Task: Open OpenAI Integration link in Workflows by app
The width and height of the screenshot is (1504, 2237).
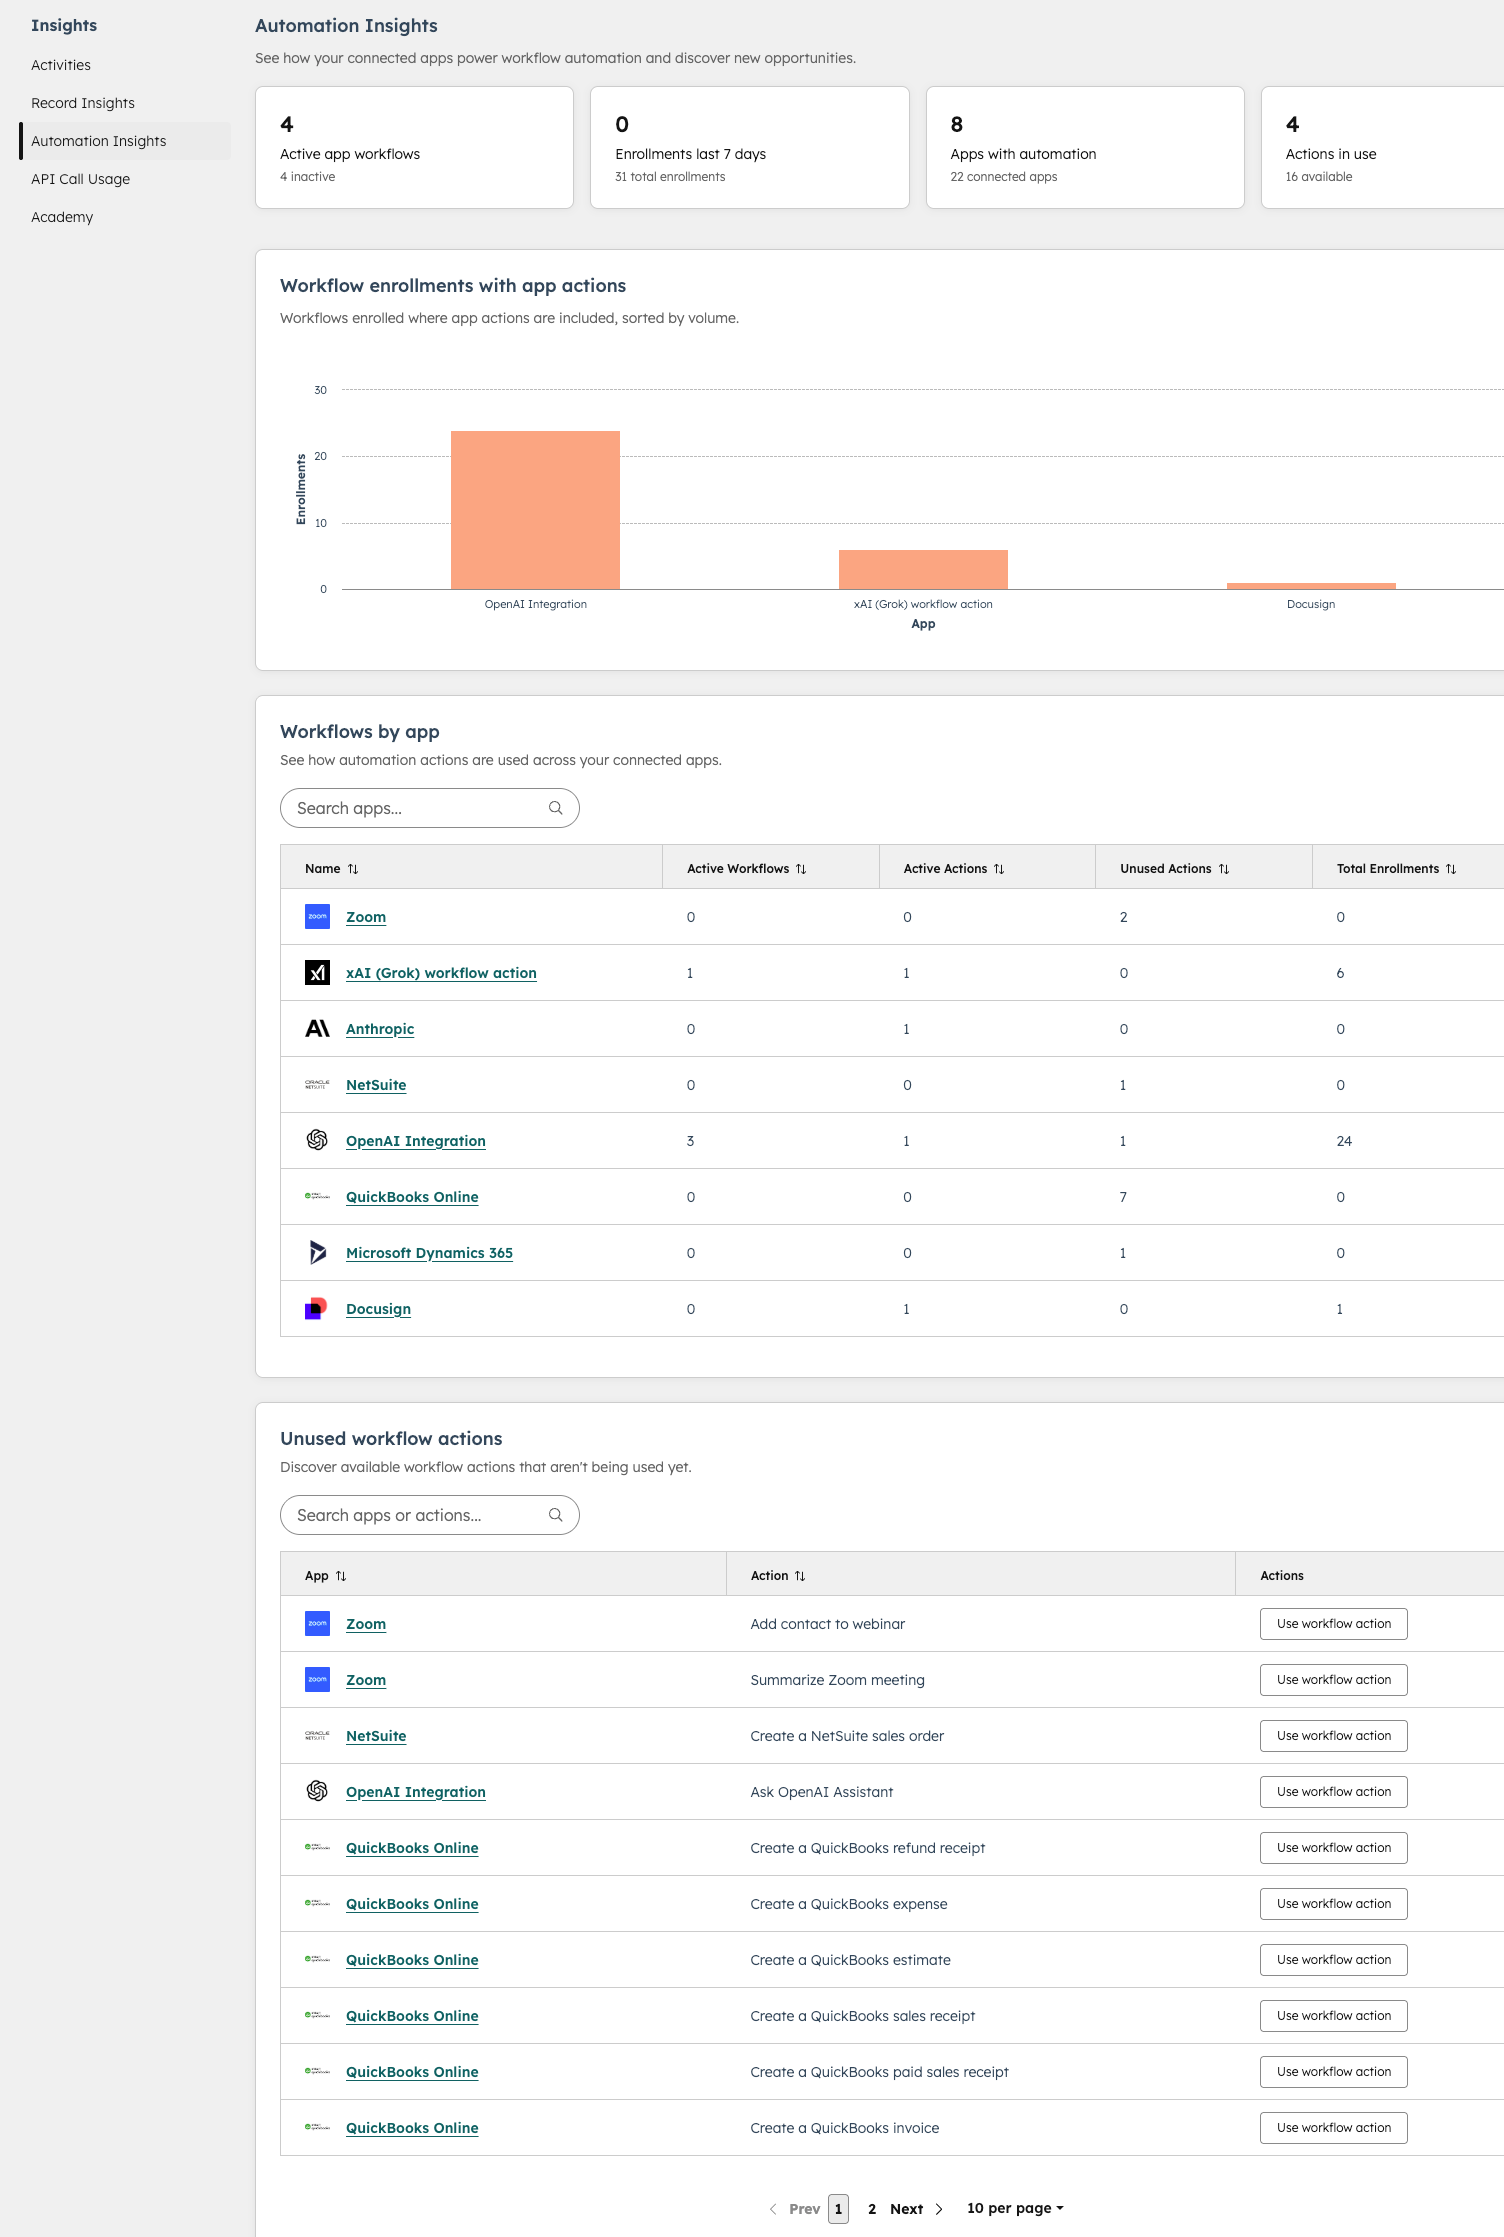Action: (x=416, y=1141)
